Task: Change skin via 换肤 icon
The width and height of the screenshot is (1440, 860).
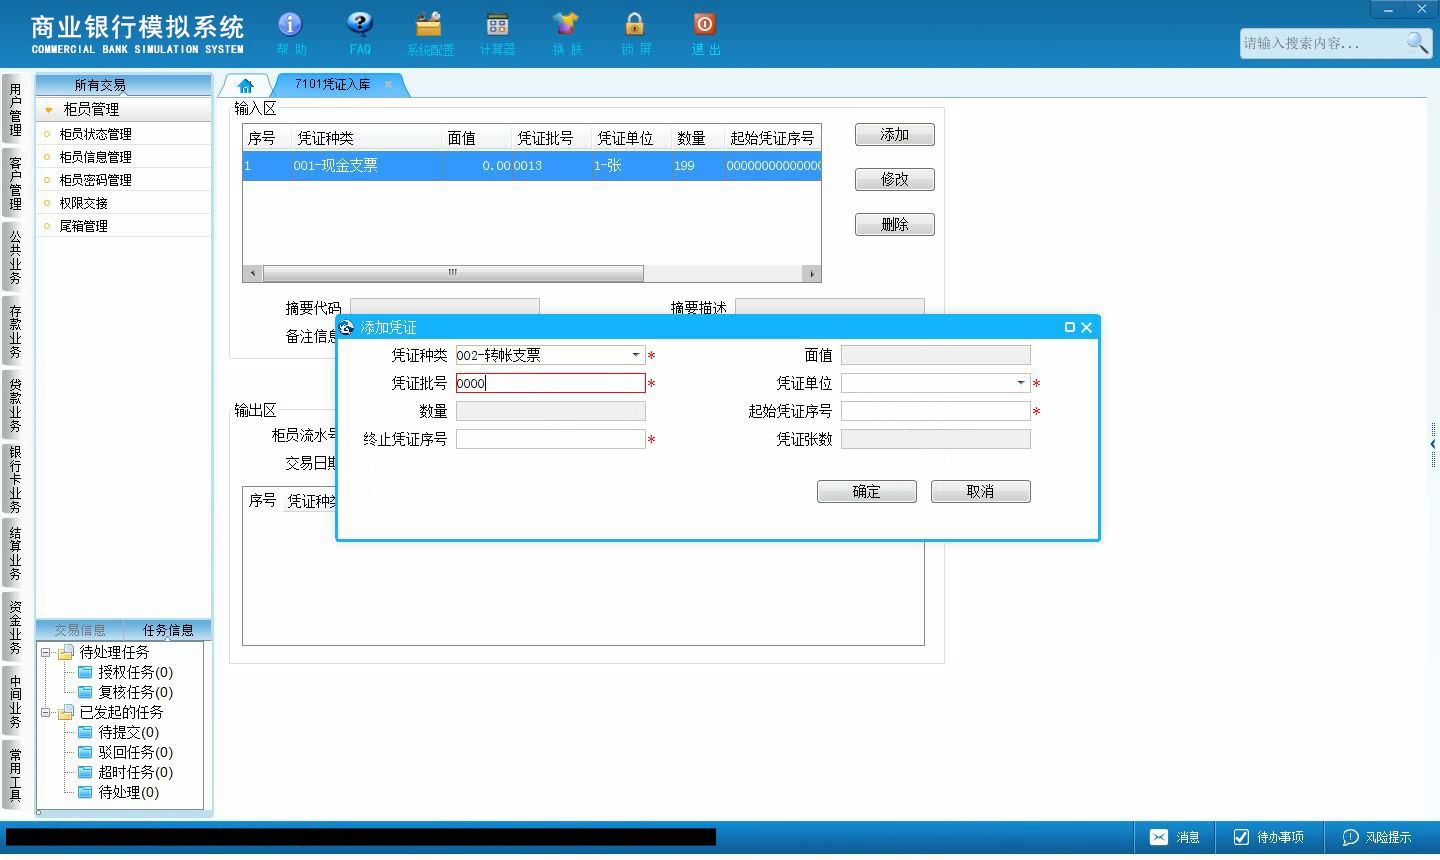Action: click(566, 33)
